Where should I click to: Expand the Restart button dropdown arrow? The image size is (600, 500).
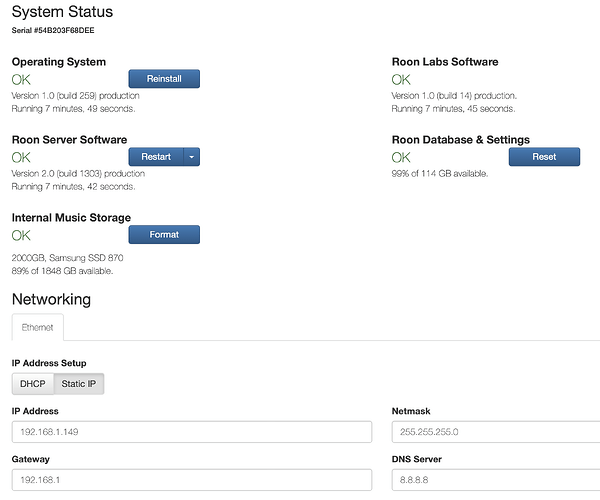click(x=191, y=157)
